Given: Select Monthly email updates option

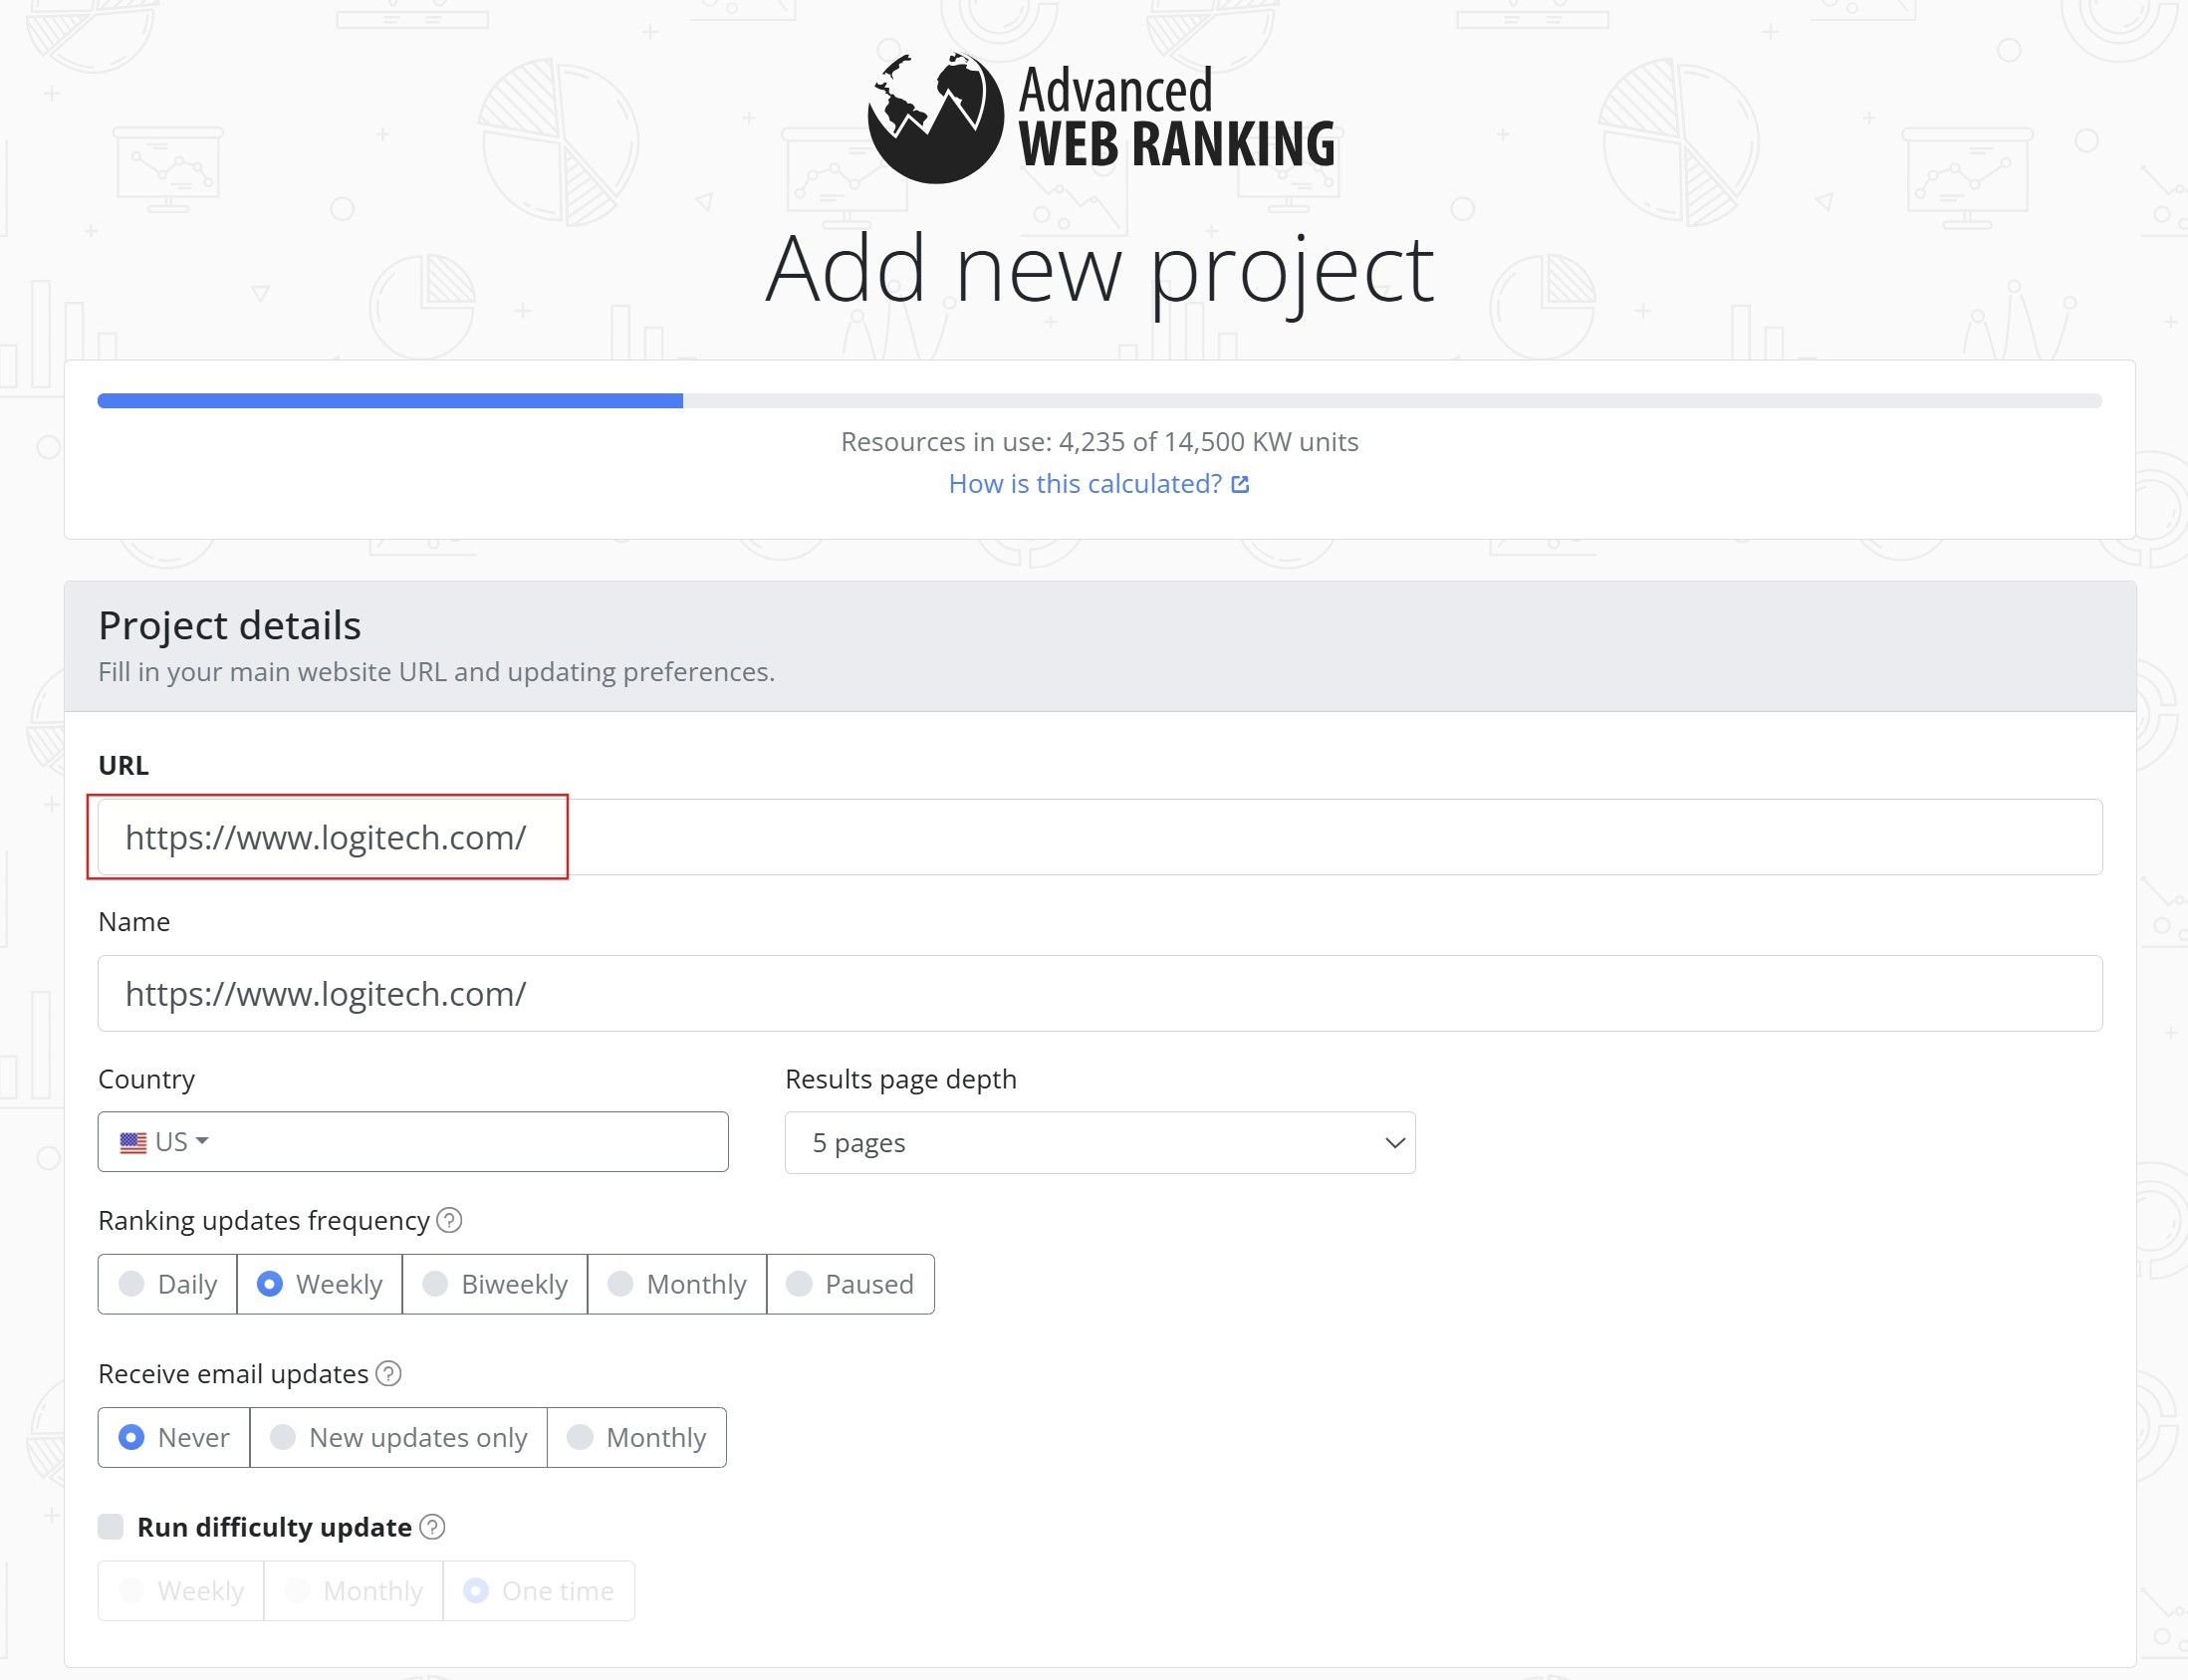Looking at the screenshot, I should tap(637, 1437).
